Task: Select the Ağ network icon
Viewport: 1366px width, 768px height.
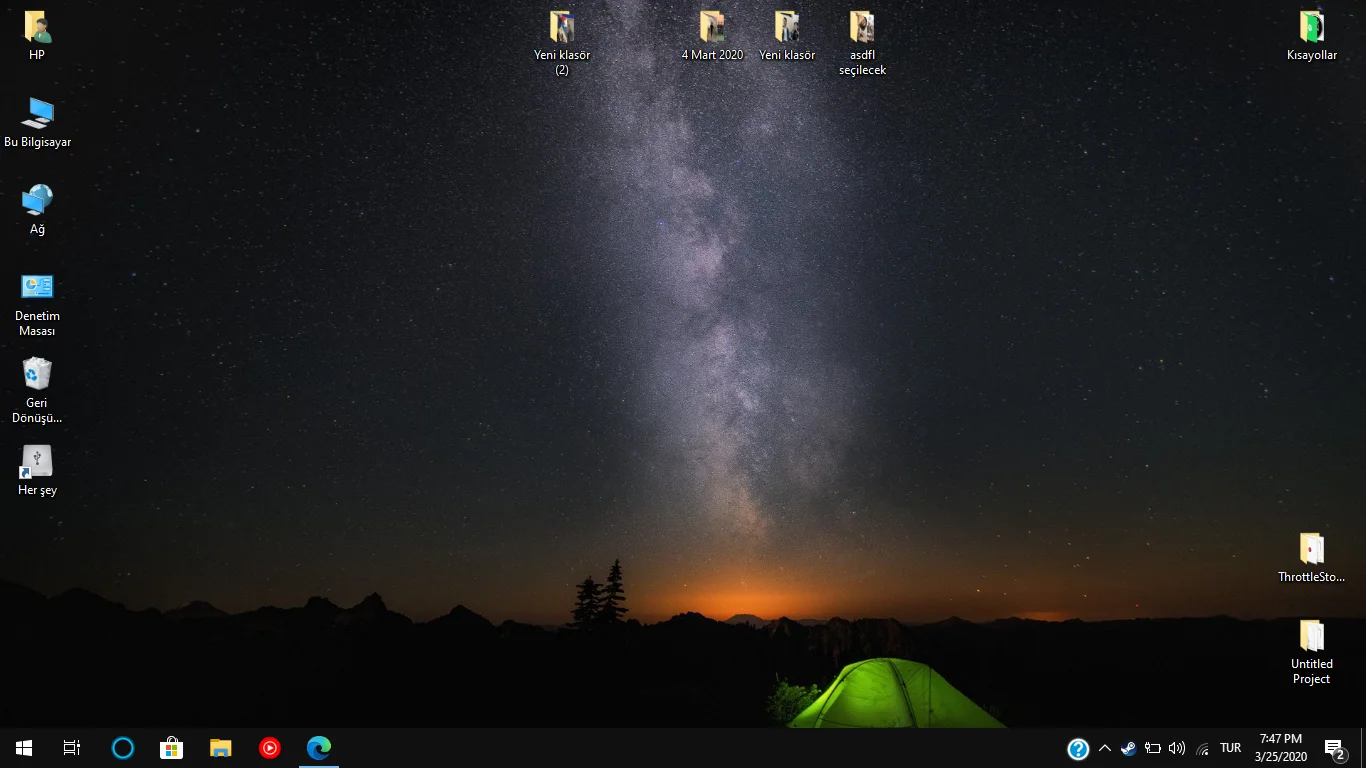Action: (37, 201)
